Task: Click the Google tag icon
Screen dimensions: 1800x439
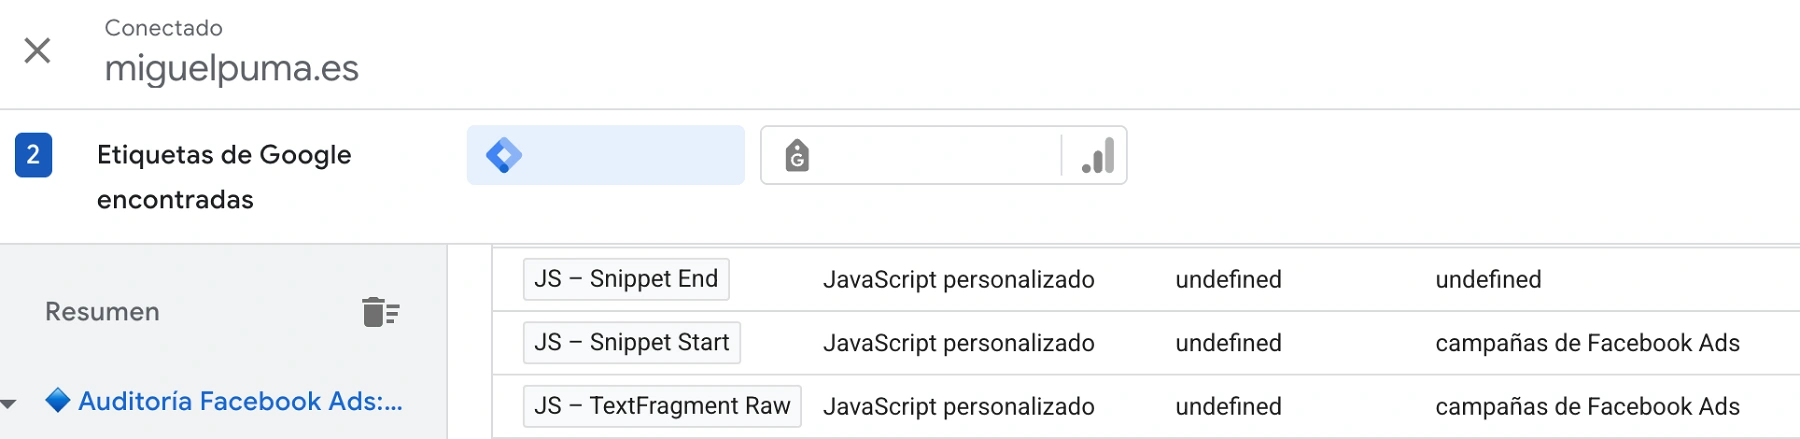Action: click(797, 156)
